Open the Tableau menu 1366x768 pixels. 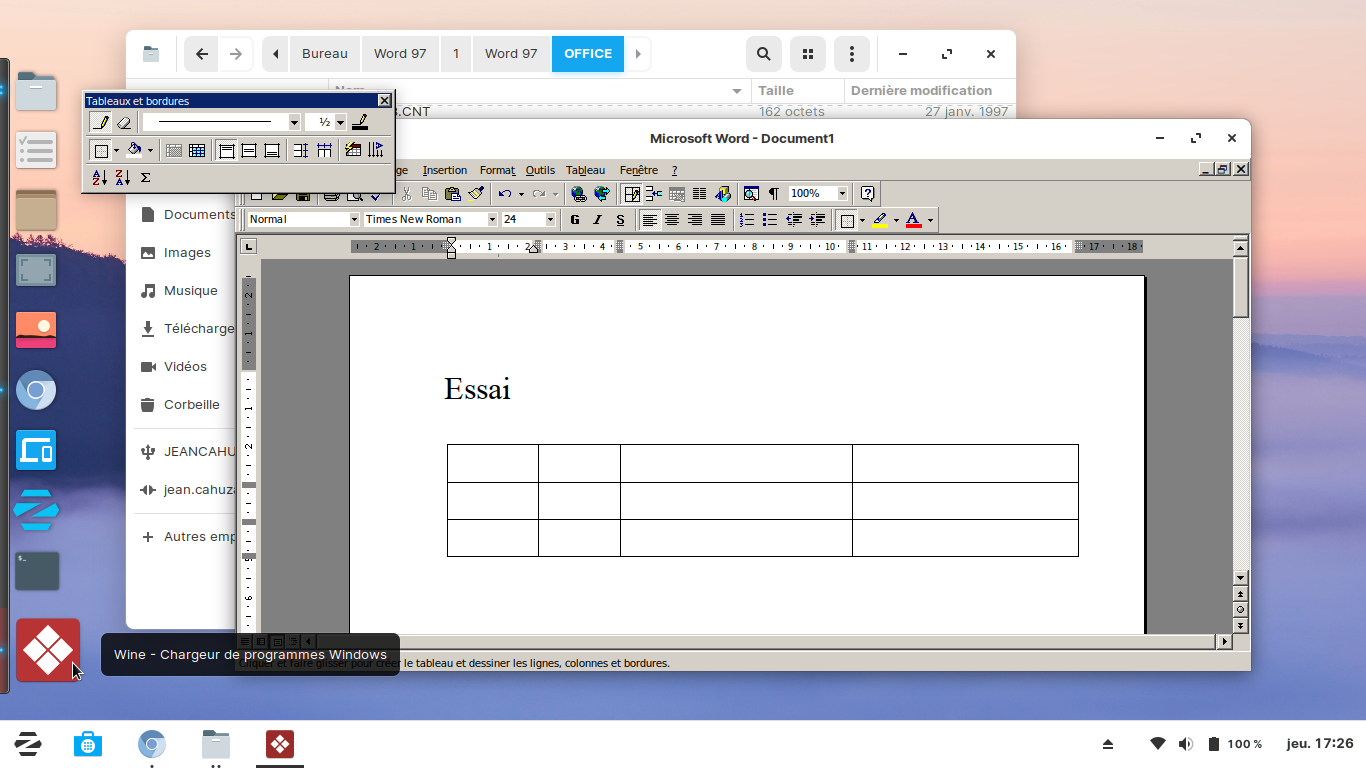tap(585, 171)
